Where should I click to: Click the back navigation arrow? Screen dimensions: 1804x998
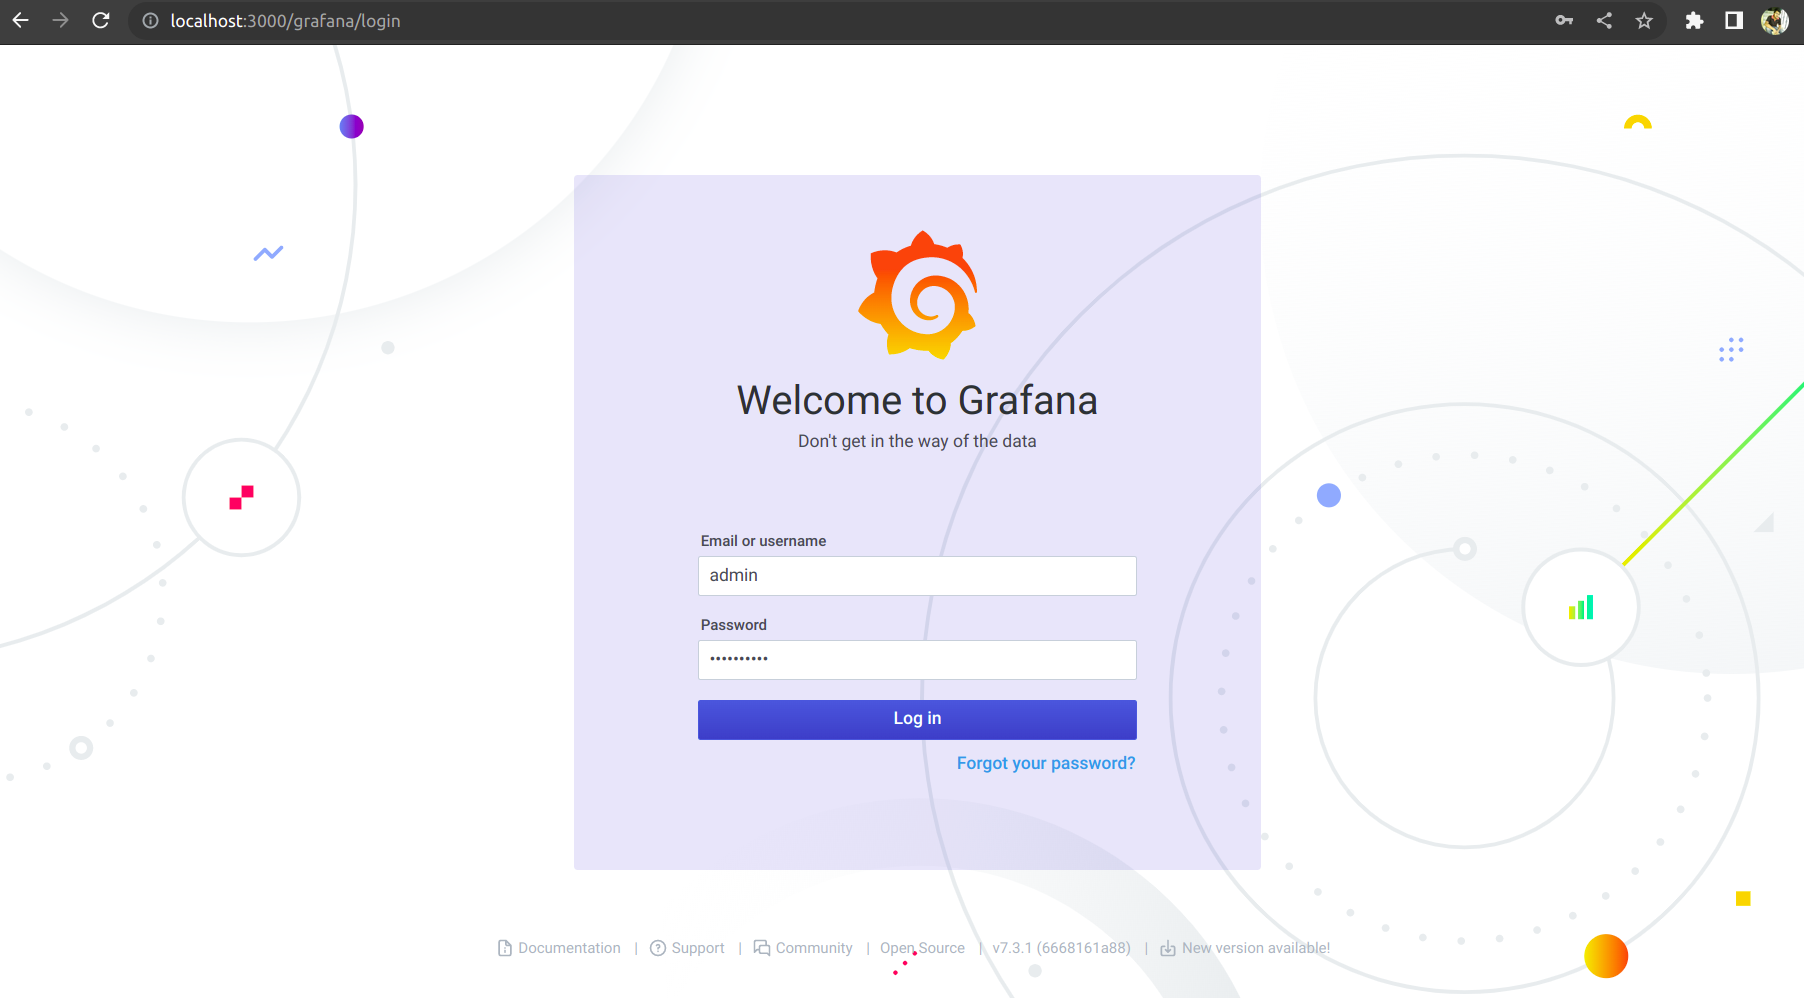click(20, 20)
